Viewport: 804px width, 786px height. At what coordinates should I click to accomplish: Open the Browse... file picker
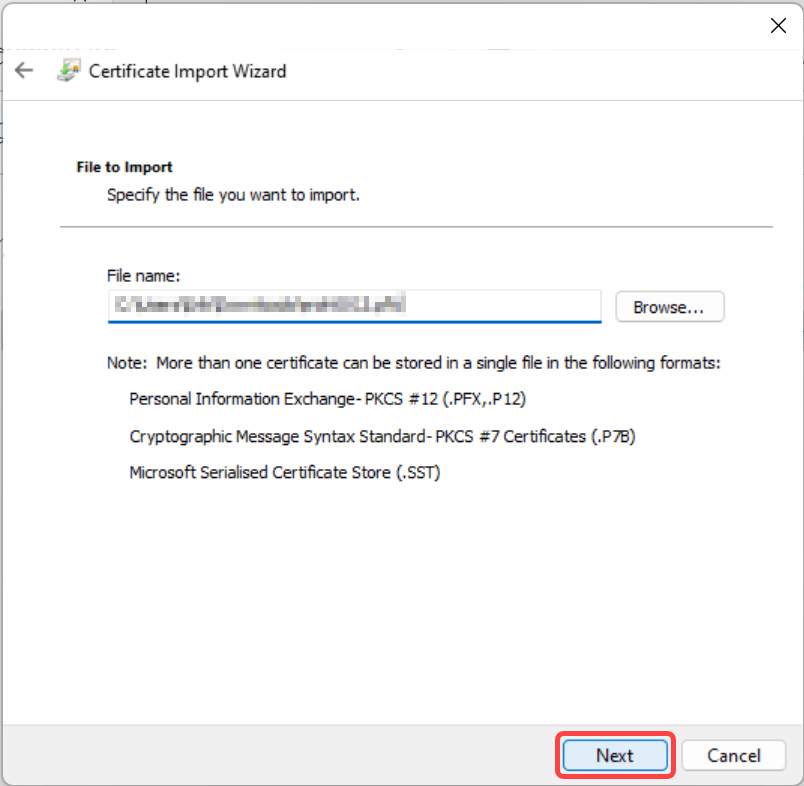(x=670, y=307)
